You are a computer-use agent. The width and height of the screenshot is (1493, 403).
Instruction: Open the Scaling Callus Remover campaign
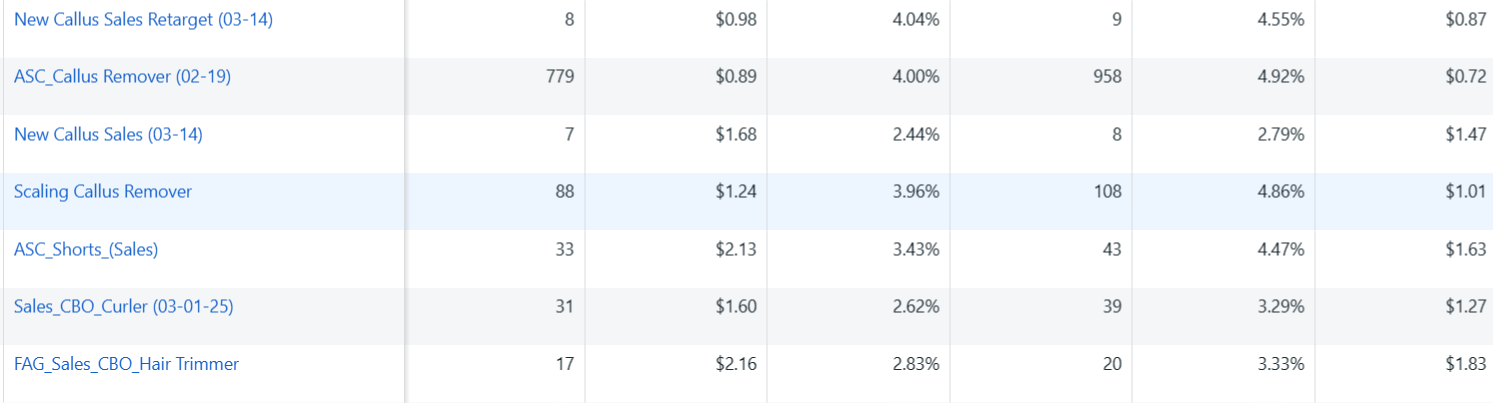pos(103,191)
